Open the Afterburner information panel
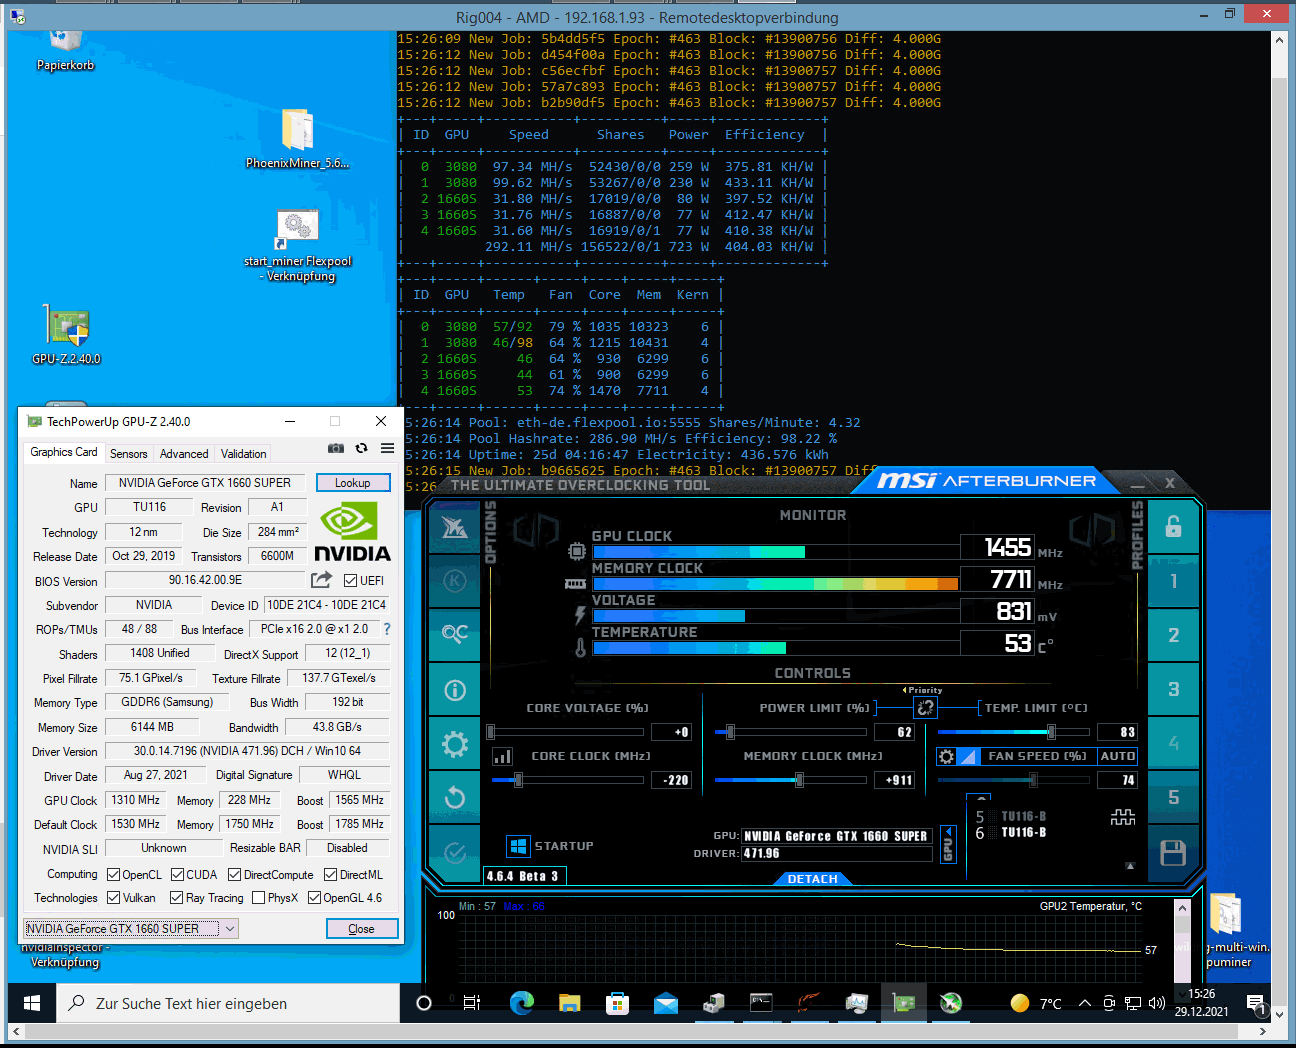 (x=455, y=690)
